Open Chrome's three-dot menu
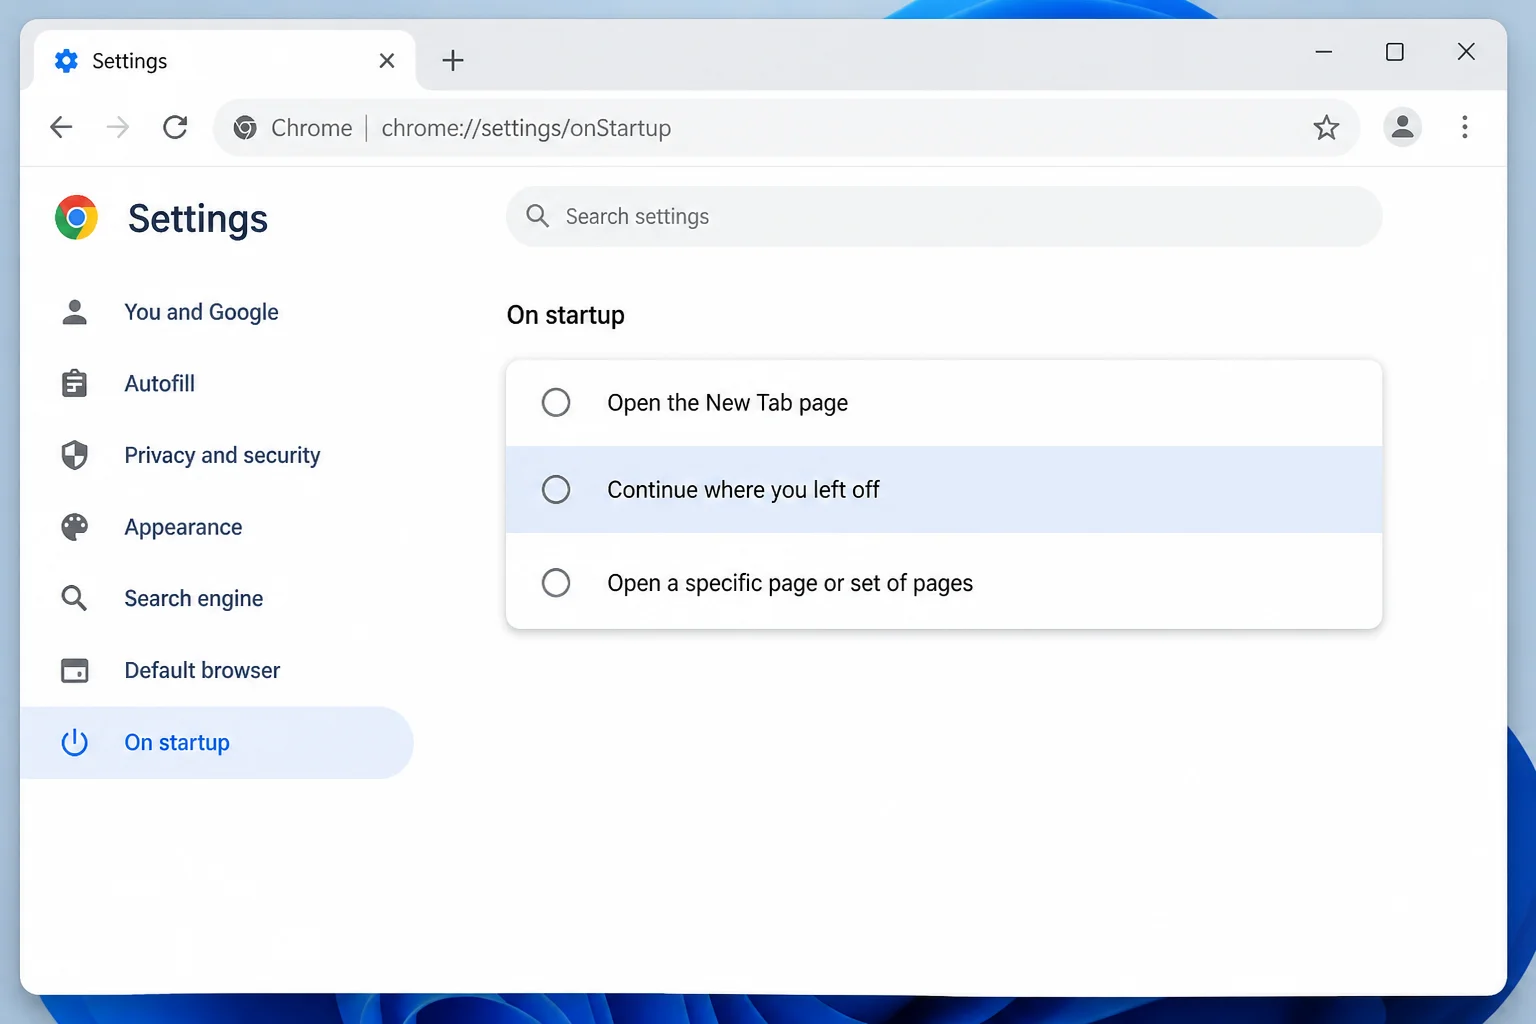Image resolution: width=1536 pixels, height=1024 pixels. tap(1464, 127)
